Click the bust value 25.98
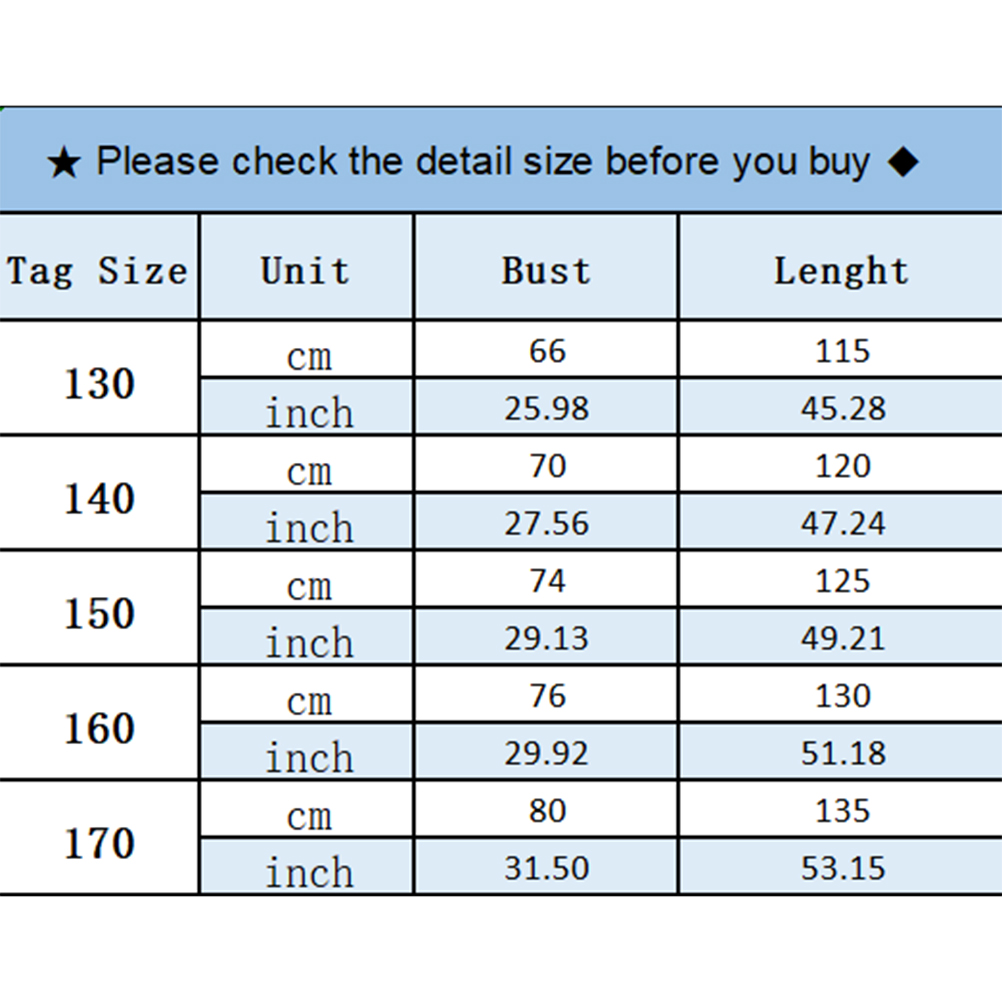The width and height of the screenshot is (1002, 1002). (x=546, y=408)
